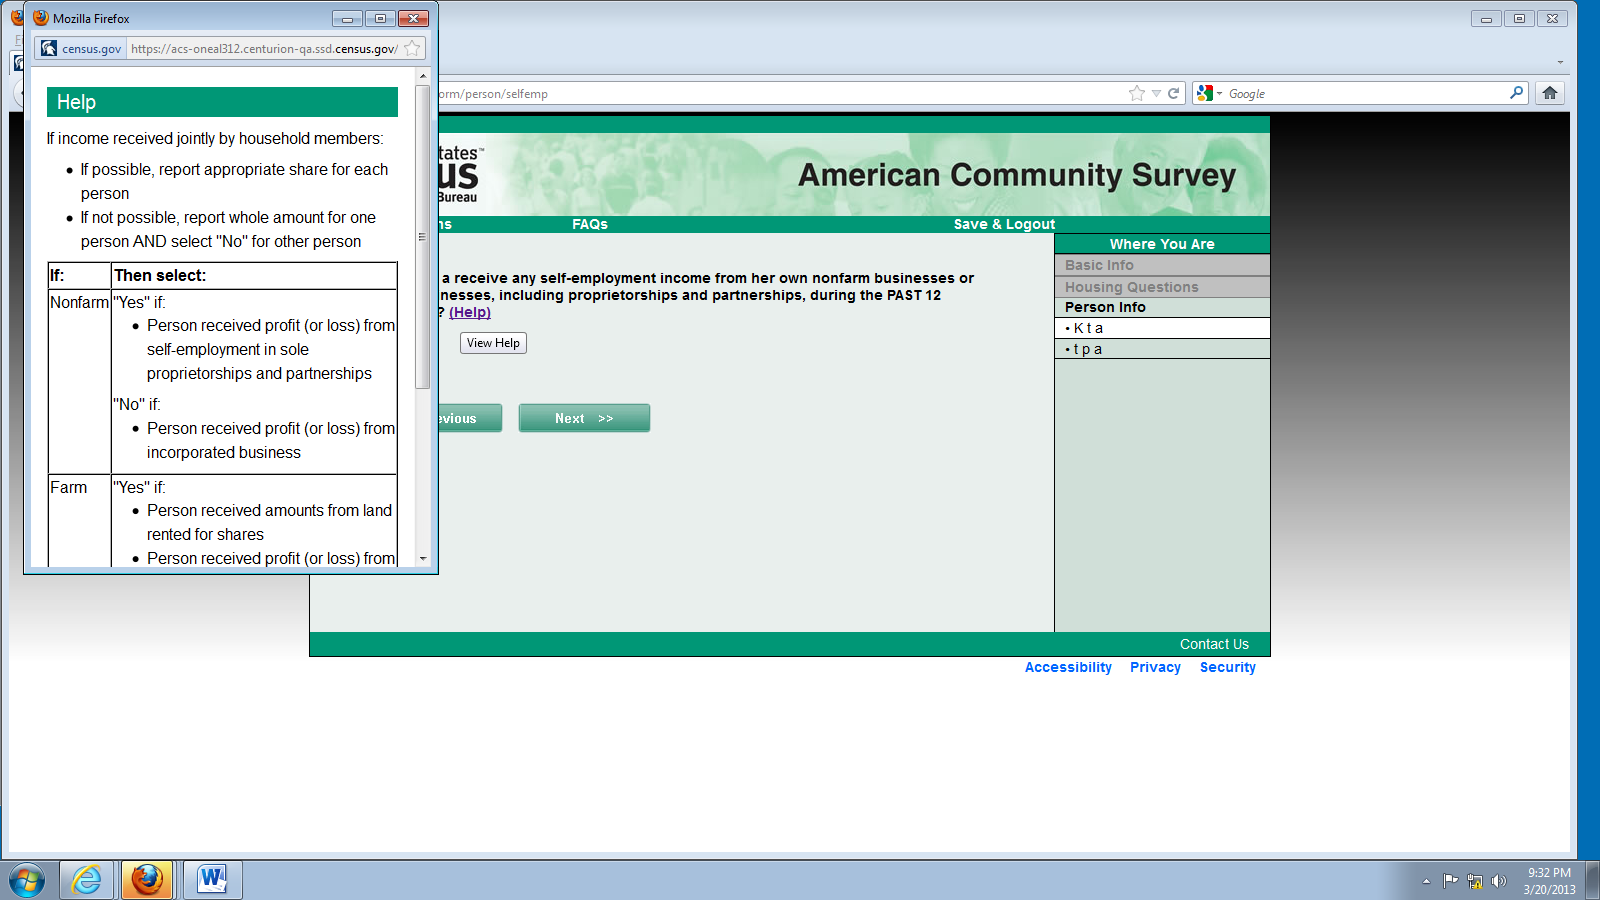Click the bookmark star in the Help popup
Viewport: 1600px width, 900px height.
(412, 48)
